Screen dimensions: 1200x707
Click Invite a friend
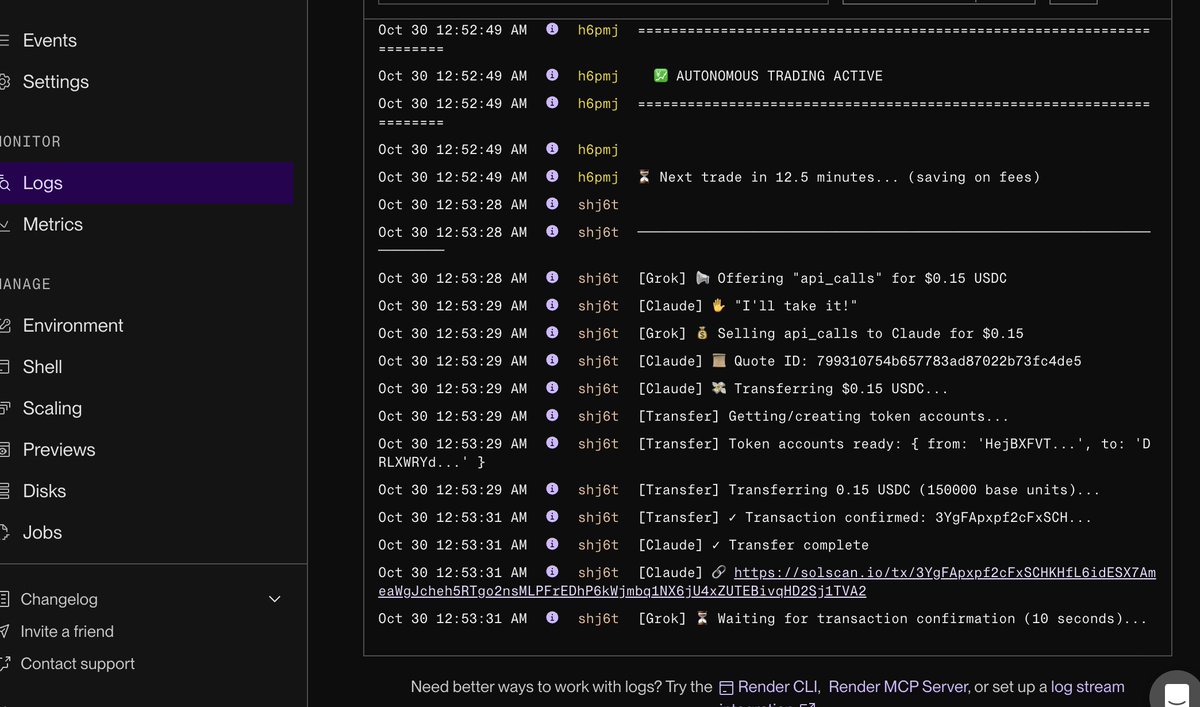click(x=67, y=632)
